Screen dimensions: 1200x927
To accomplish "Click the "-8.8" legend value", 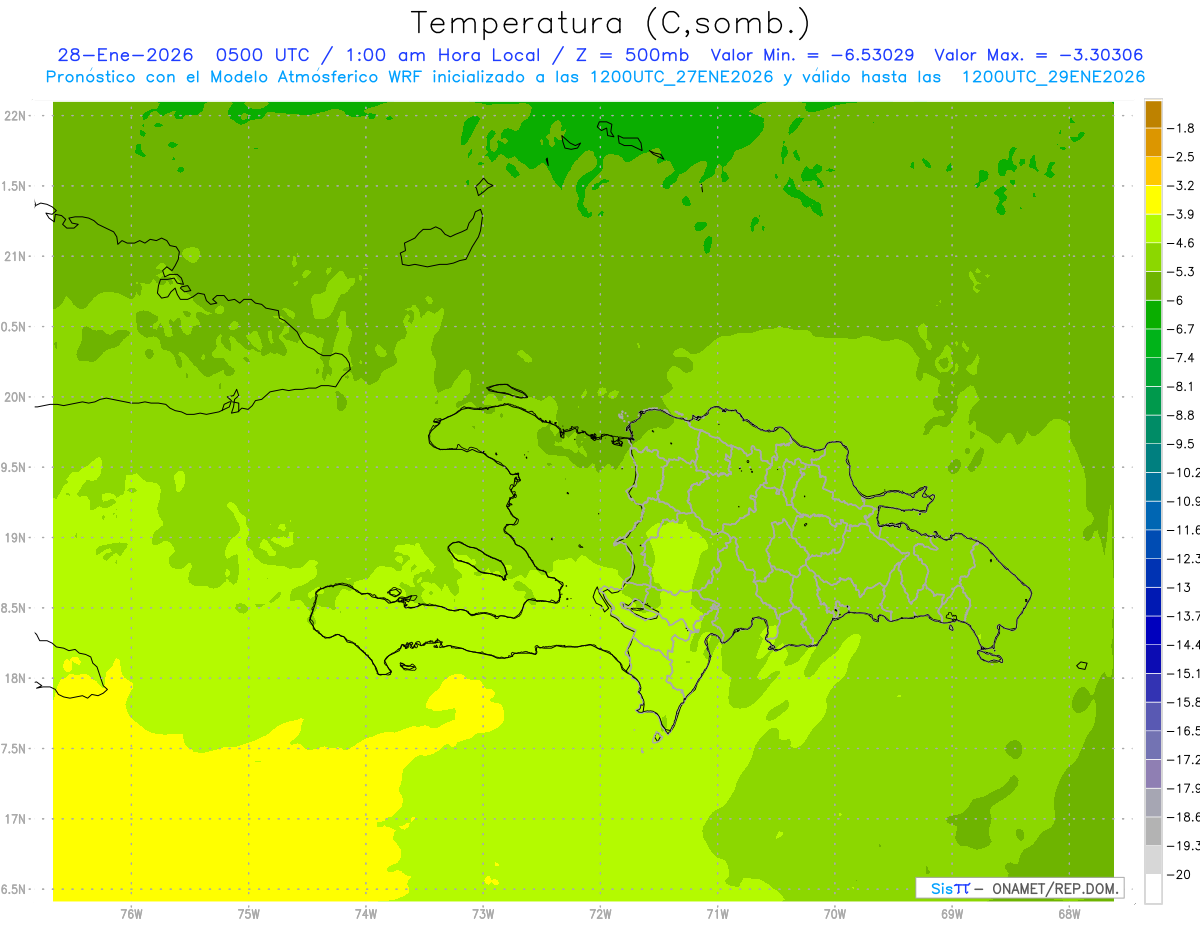I will point(1180,415).
